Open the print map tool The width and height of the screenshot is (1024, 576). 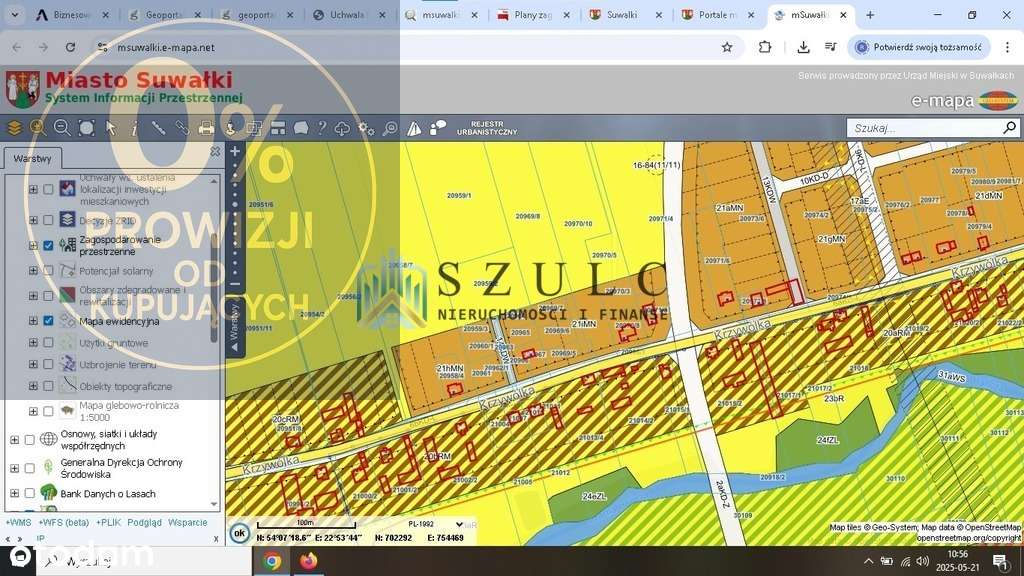click(x=206, y=128)
